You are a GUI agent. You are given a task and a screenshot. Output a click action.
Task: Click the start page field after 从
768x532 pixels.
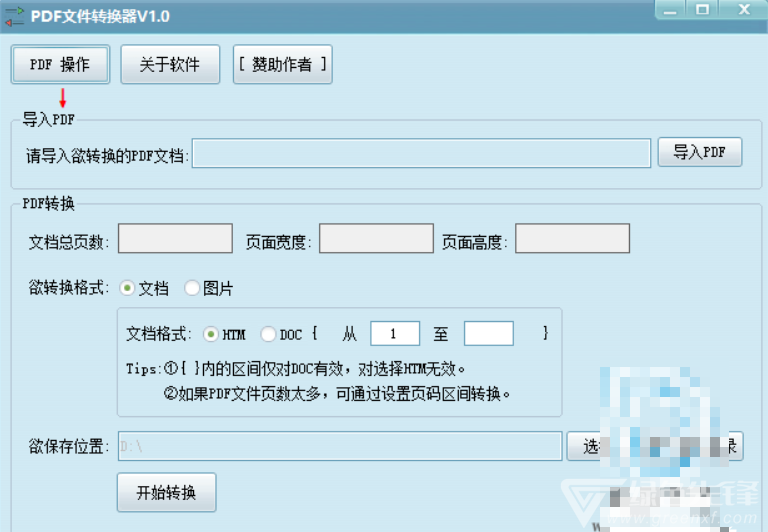tap(395, 334)
